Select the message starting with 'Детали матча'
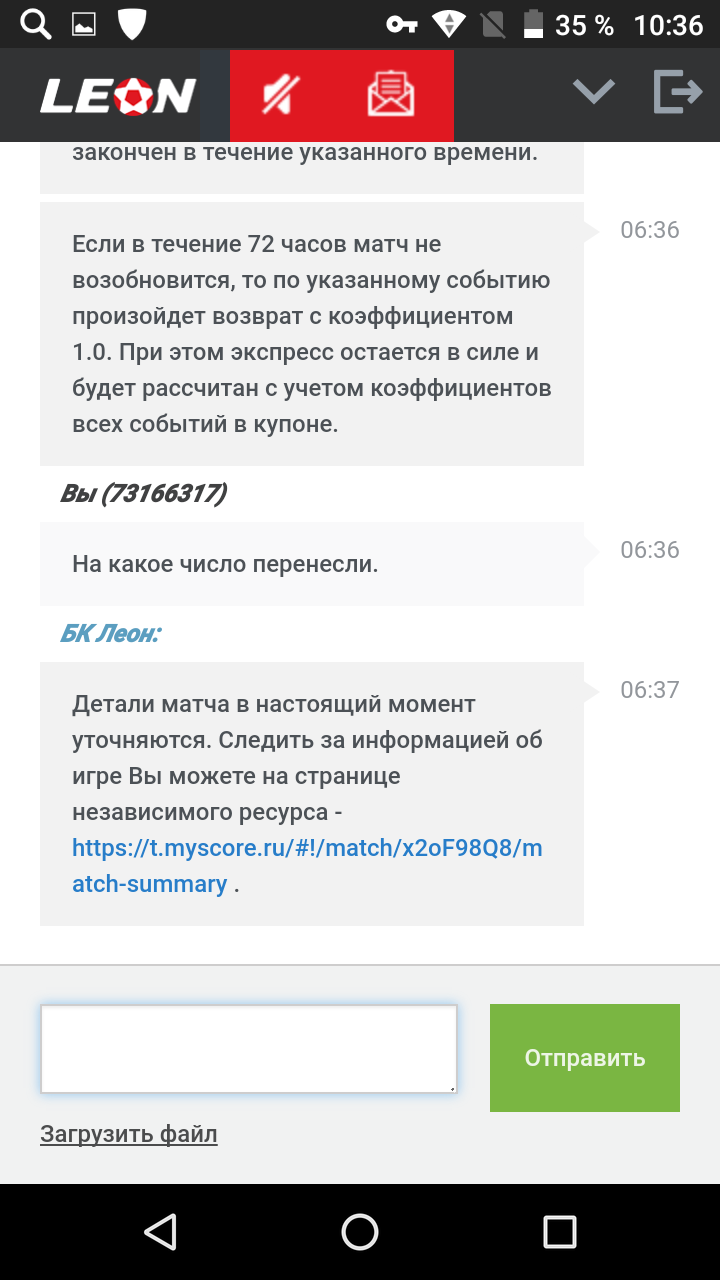Image resolution: width=720 pixels, height=1280 pixels. [311, 793]
